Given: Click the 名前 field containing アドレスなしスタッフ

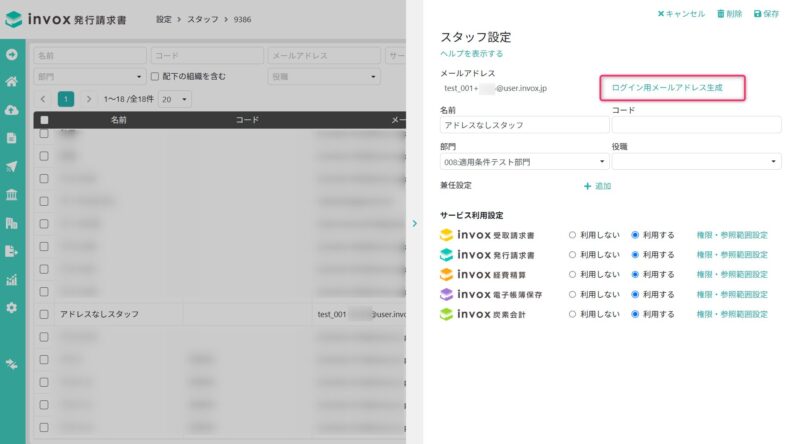Looking at the screenshot, I should pyautogui.click(x=524, y=125).
